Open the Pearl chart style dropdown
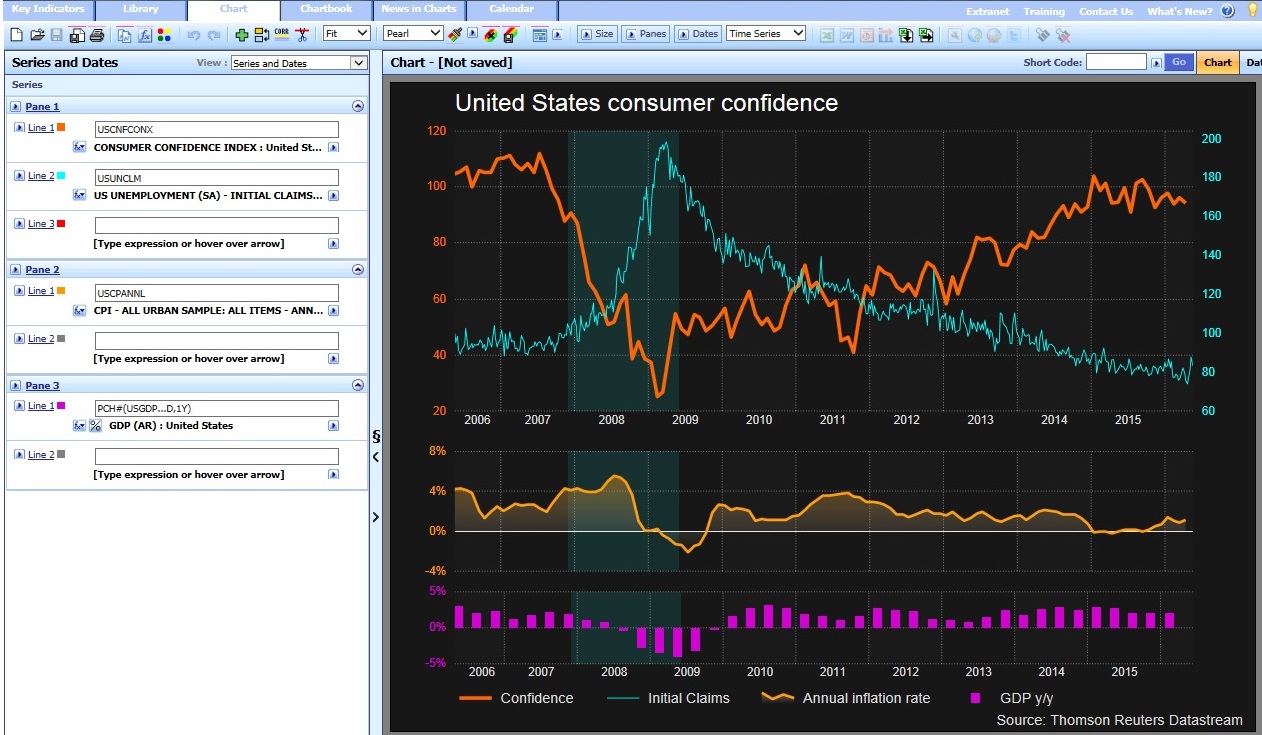The width and height of the screenshot is (1262, 735). [413, 34]
